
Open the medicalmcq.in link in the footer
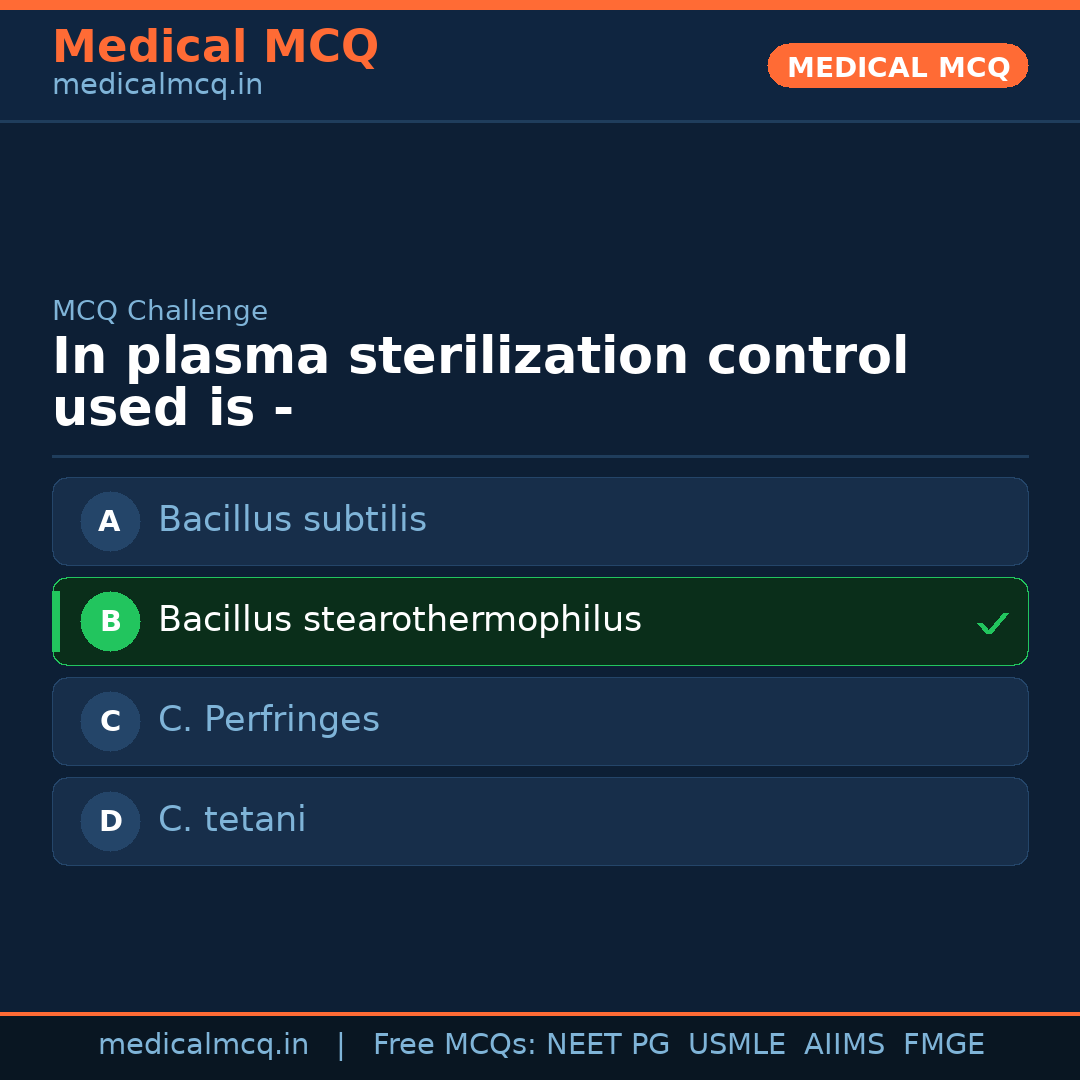(203, 1045)
